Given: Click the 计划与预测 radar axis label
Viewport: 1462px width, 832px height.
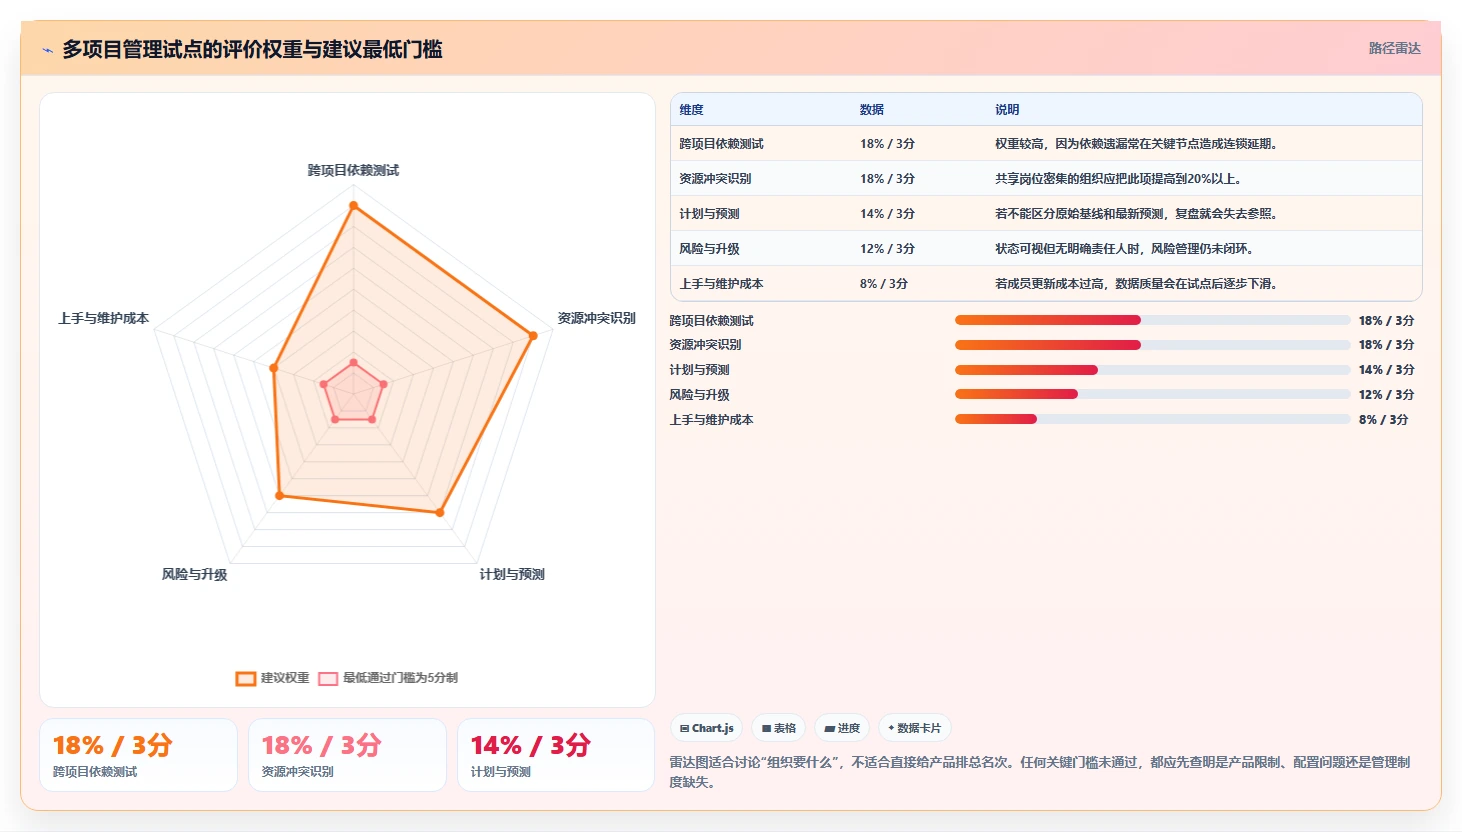Looking at the screenshot, I should pyautogui.click(x=512, y=574).
